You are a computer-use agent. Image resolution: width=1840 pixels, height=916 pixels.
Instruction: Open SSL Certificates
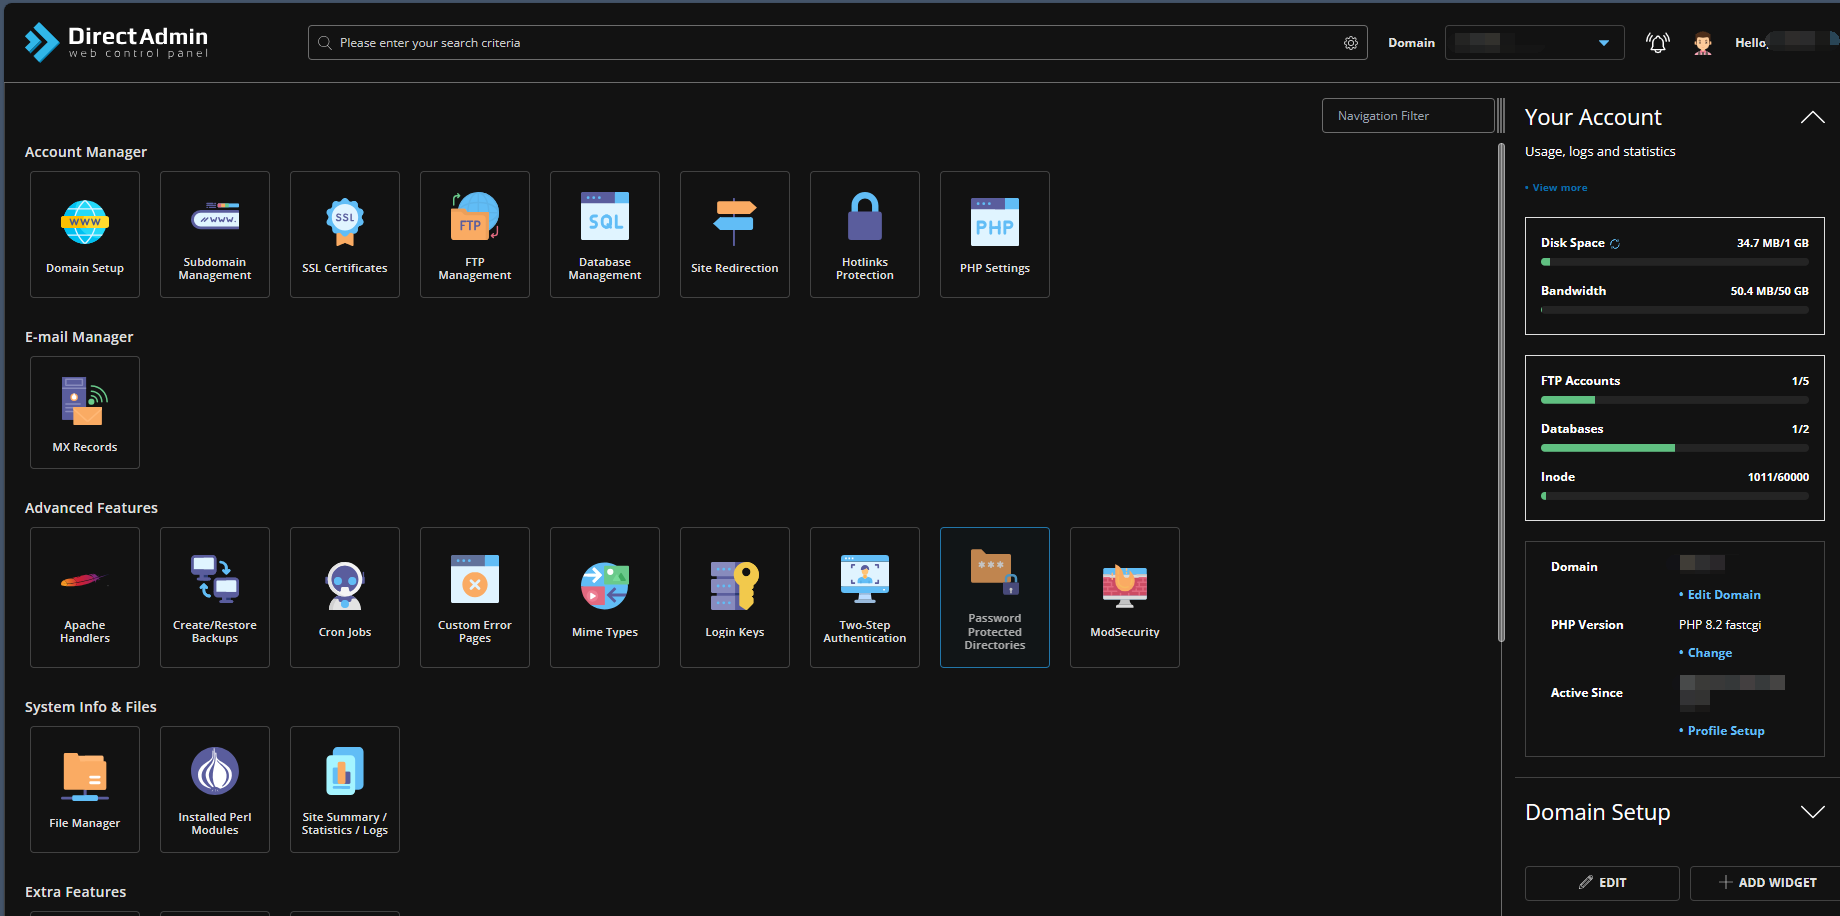tap(345, 234)
